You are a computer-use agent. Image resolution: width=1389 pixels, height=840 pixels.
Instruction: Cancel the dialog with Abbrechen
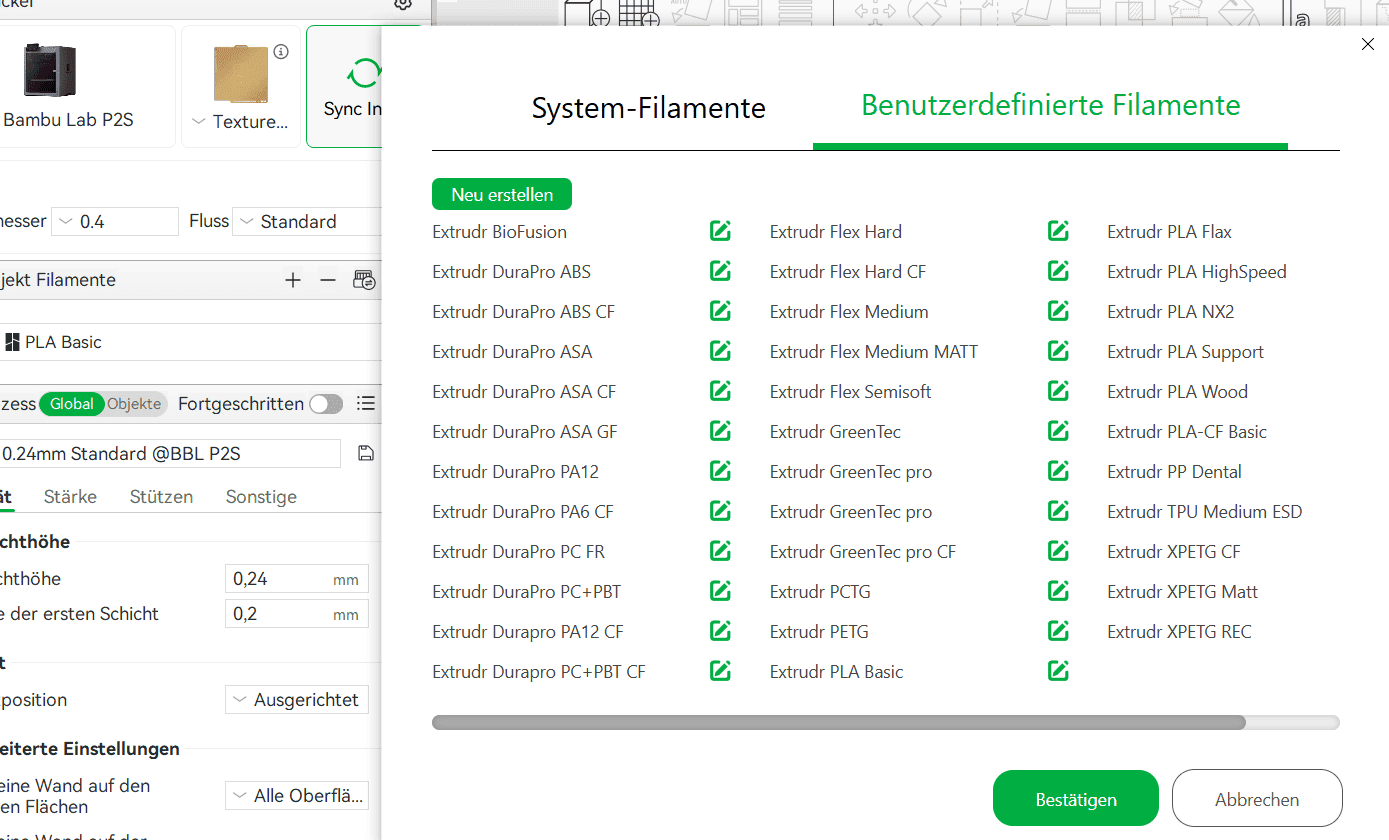[1257, 799]
